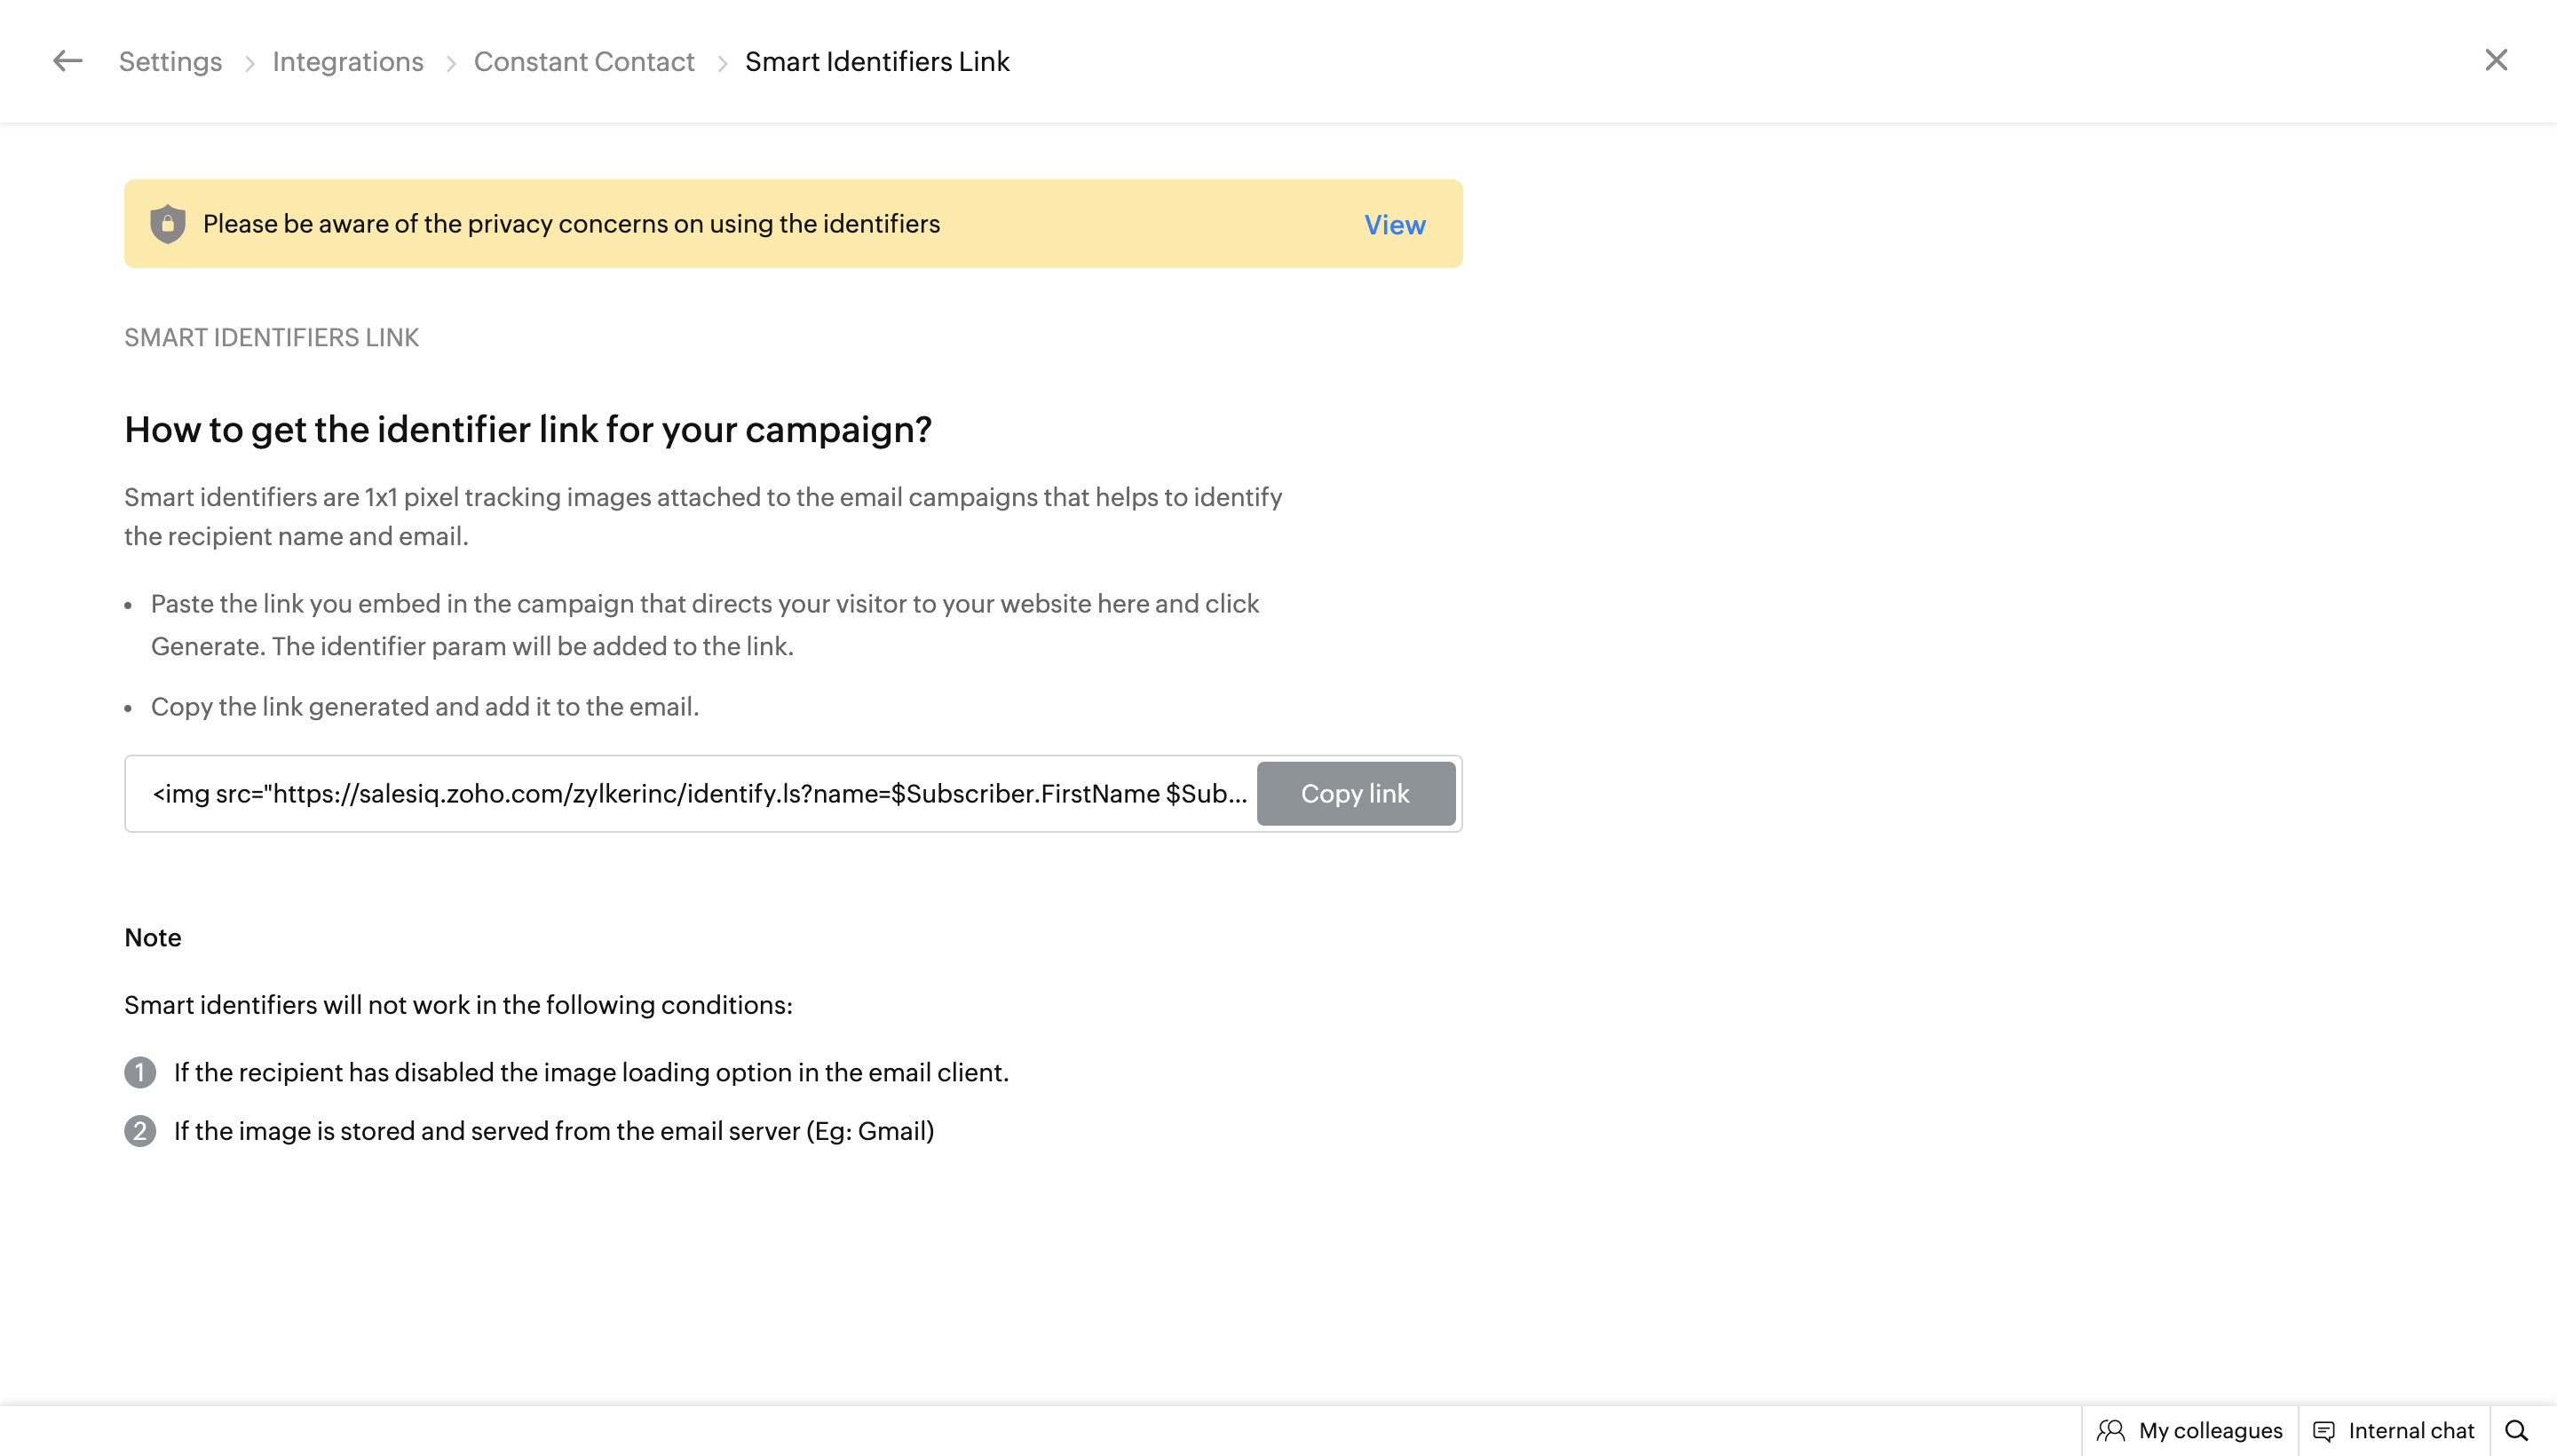Click the chevron after Constant Contact
The width and height of the screenshot is (2557, 1456).
click(722, 64)
